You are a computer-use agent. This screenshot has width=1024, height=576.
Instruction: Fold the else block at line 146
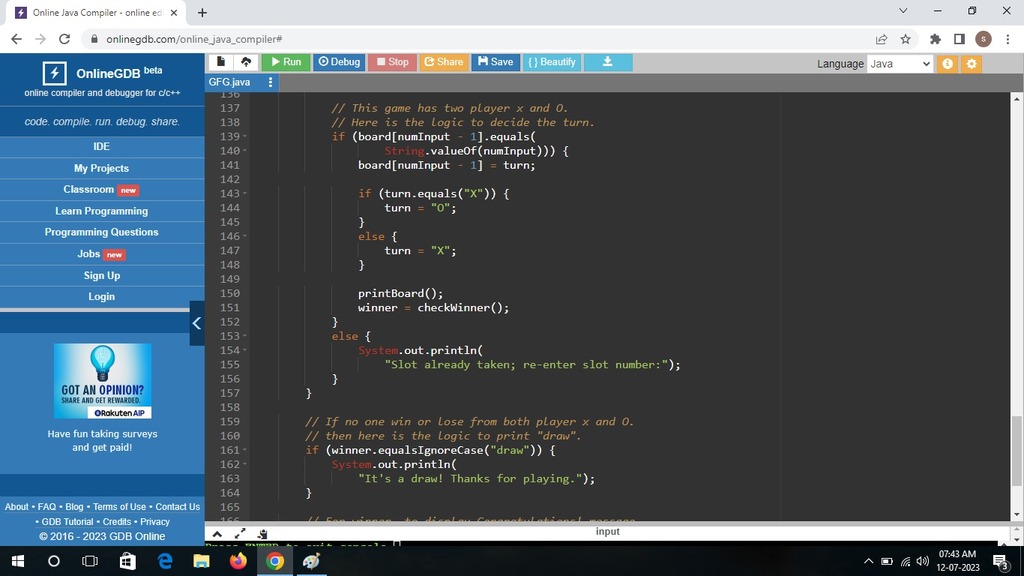pyautogui.click(x=245, y=236)
